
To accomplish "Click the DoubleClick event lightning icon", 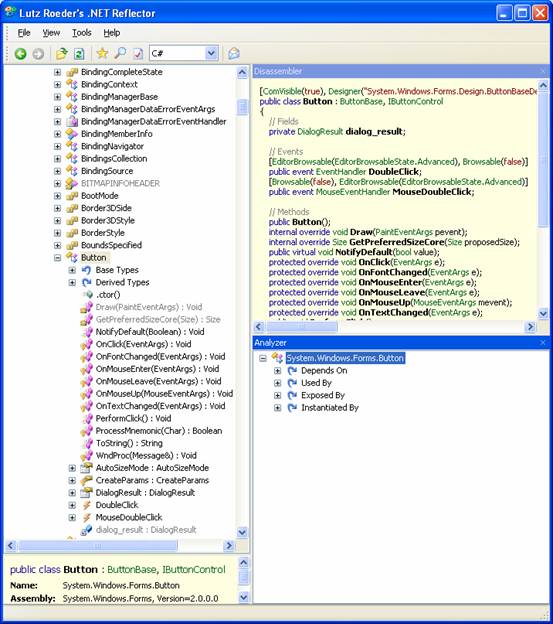I will [86, 505].
